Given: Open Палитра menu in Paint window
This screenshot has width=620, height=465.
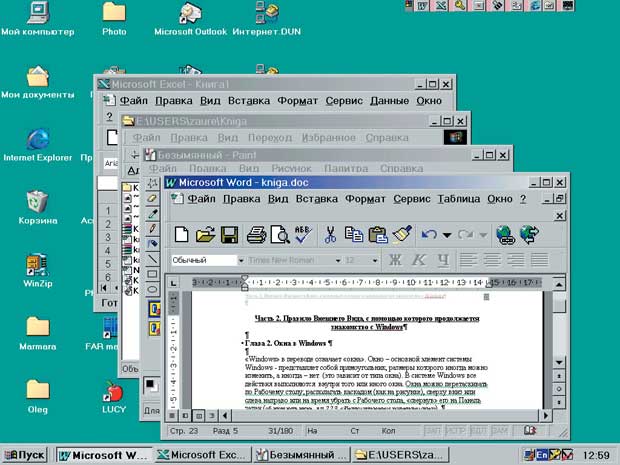Looking at the screenshot, I should click(x=346, y=168).
